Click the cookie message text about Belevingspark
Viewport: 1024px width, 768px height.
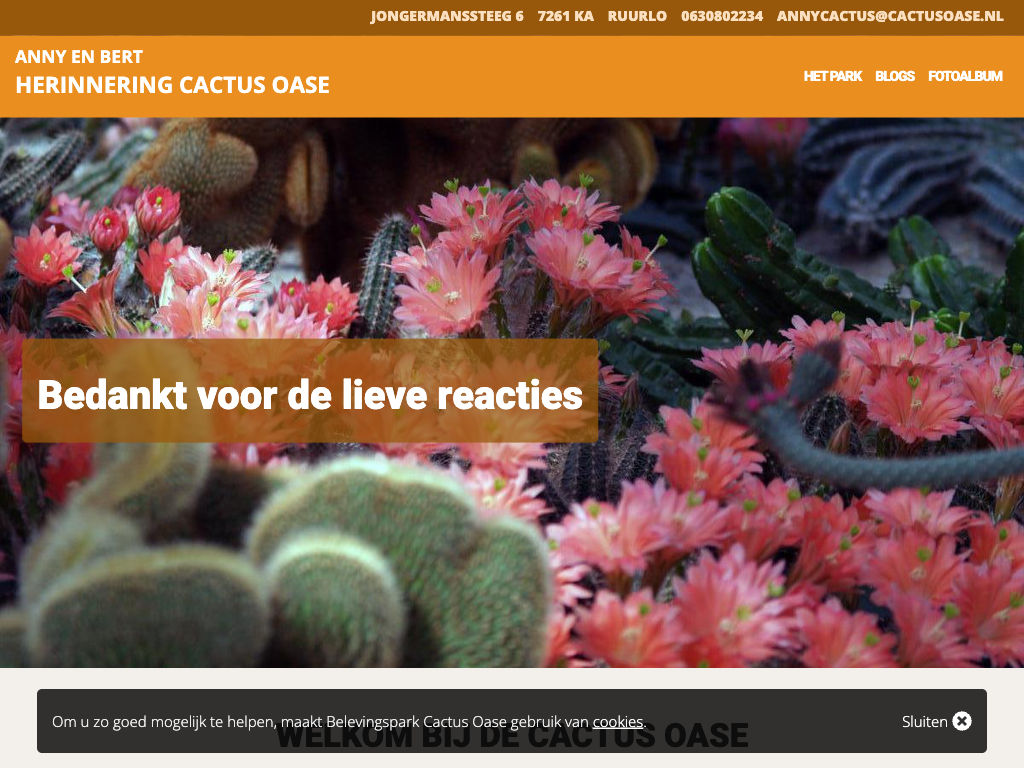pos(320,721)
